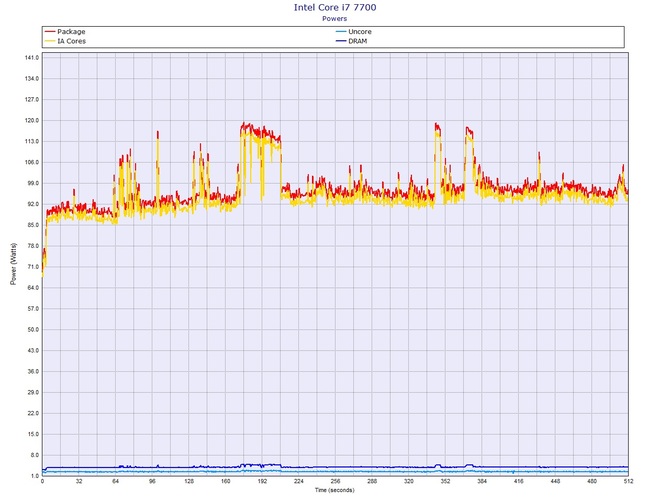The image size is (670, 502).
Task: Click the 8.0 y-axis value
Action: coord(34,455)
